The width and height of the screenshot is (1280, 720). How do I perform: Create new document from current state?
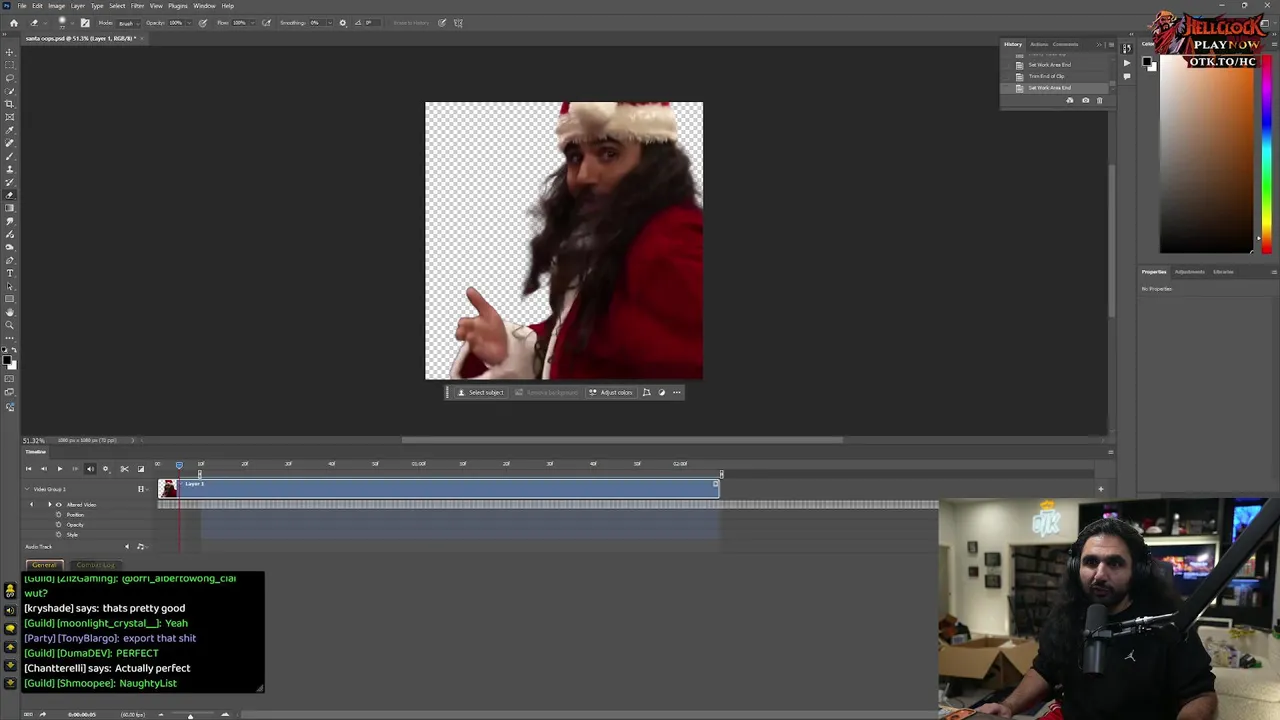(1070, 100)
